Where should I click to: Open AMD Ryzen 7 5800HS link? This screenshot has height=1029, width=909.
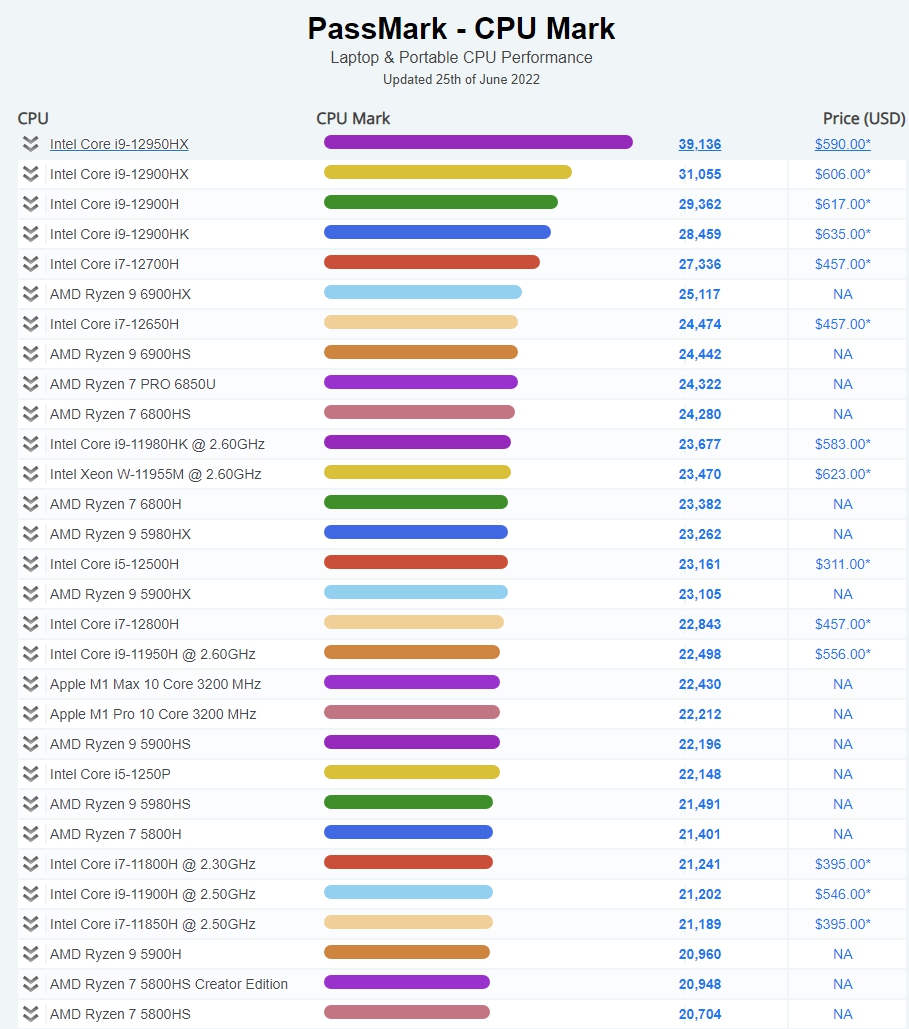[120, 1015]
